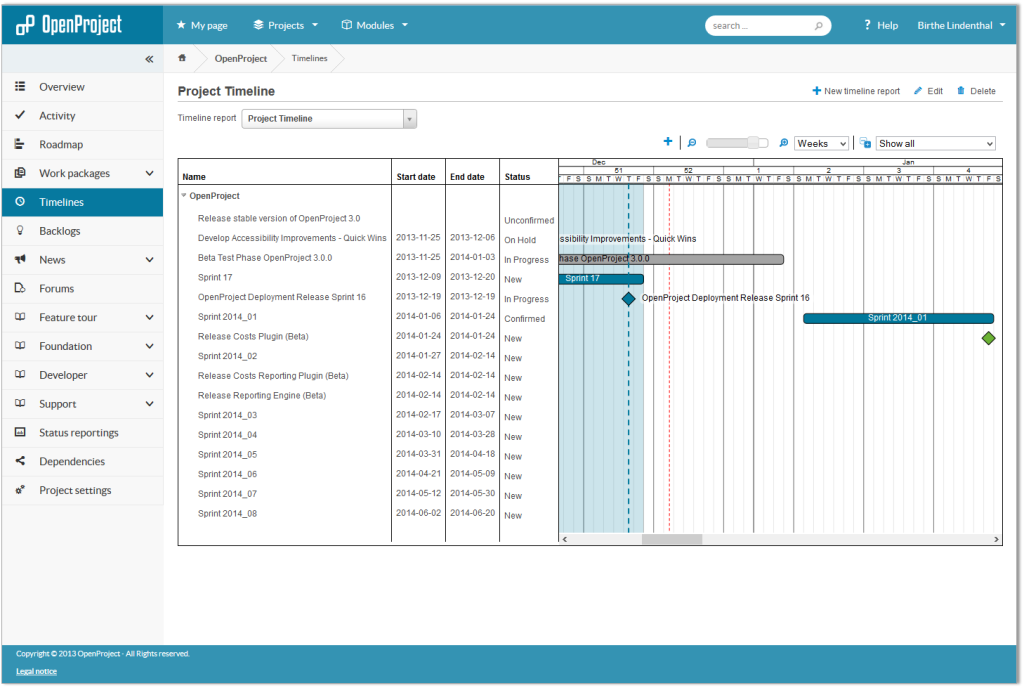Click the outline expand icon before Show all
The image size is (1024, 688).
(865, 143)
